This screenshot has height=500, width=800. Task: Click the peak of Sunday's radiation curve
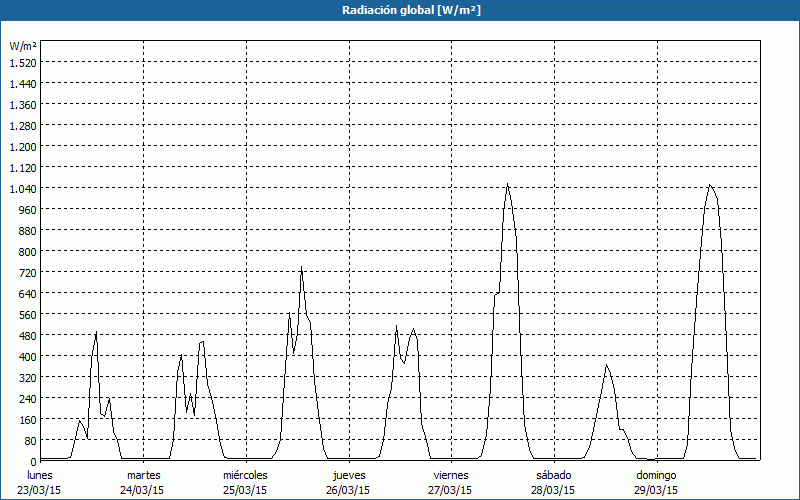click(710, 185)
